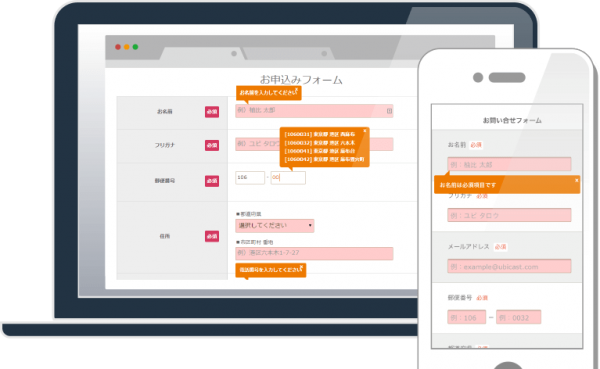Close the postal code suggestions popup
This screenshot has width=600, height=369.
point(365,131)
